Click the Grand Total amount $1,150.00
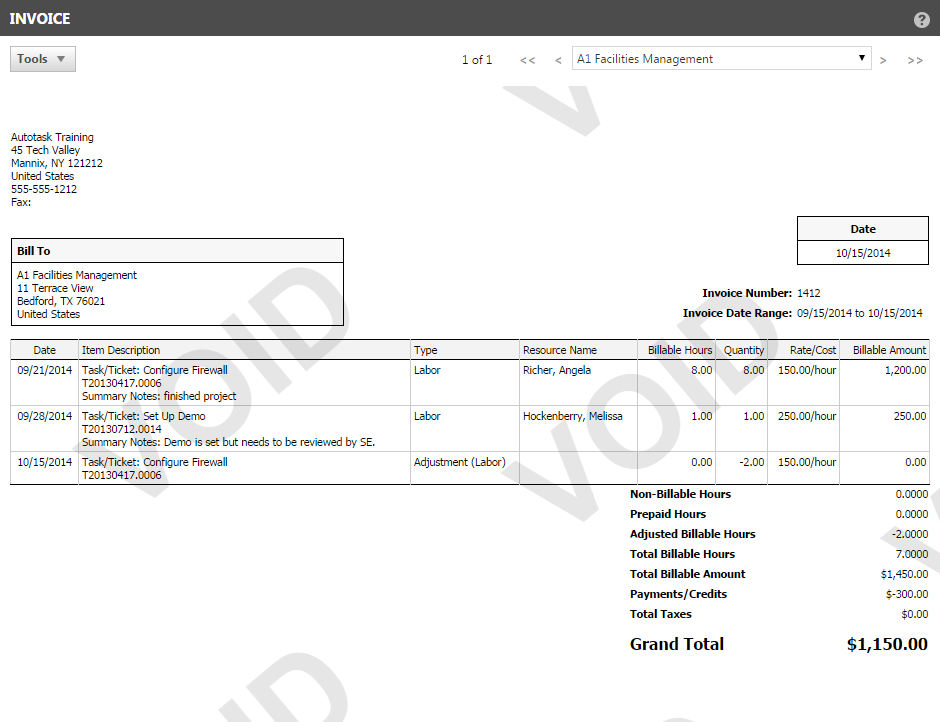The width and height of the screenshot is (940, 722). tap(886, 644)
